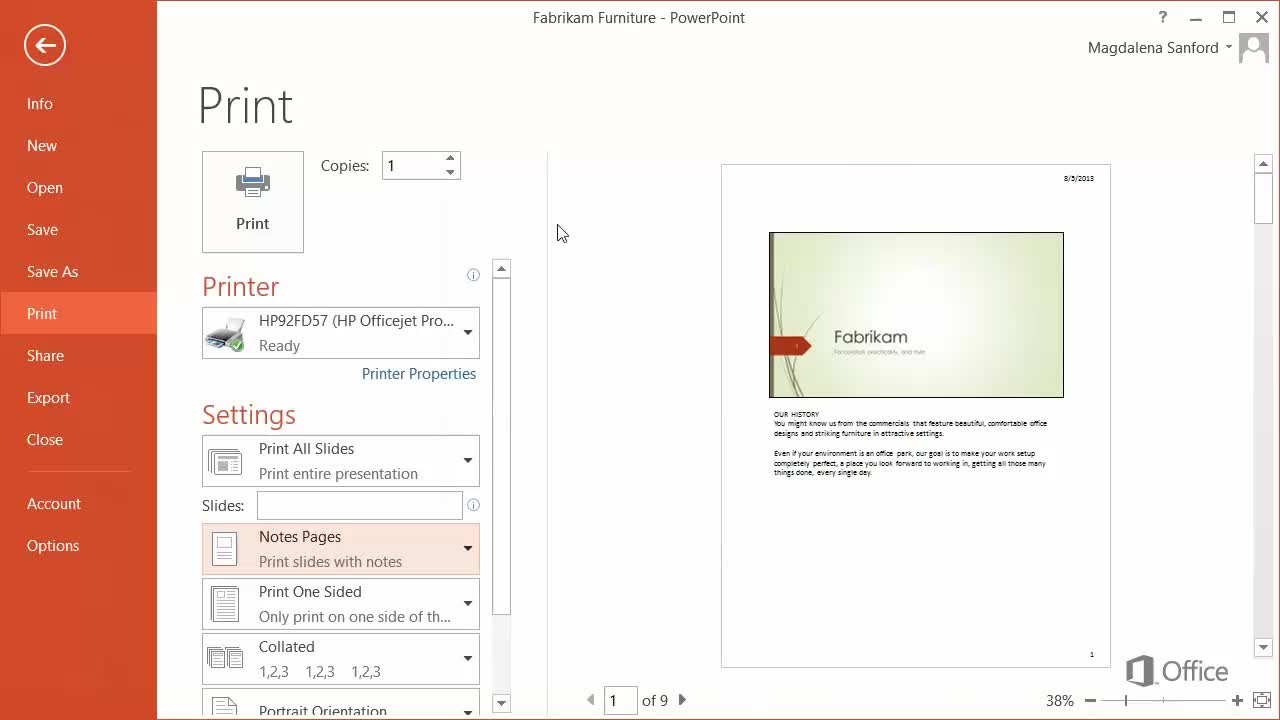Select Save in the Backstage menu
The height and width of the screenshot is (720, 1280).
click(78, 230)
